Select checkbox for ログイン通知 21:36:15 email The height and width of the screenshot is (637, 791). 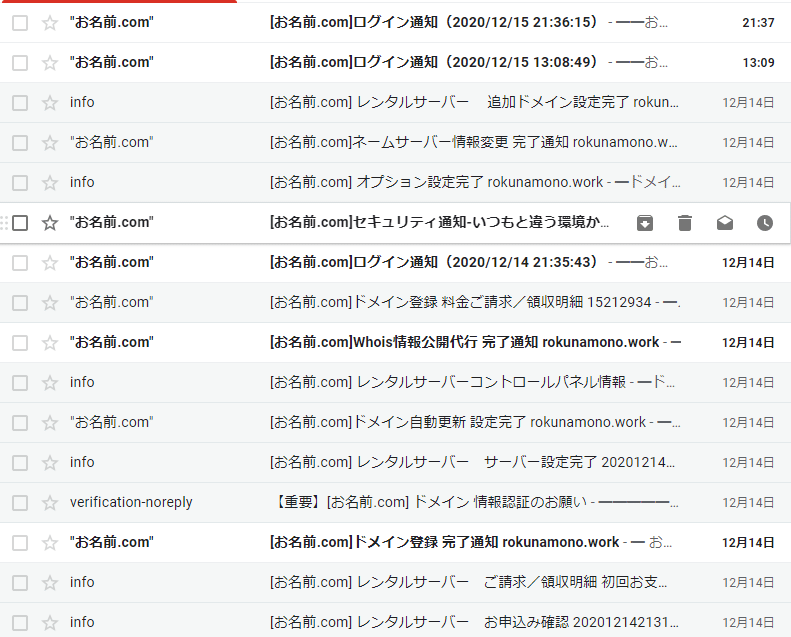point(20,23)
